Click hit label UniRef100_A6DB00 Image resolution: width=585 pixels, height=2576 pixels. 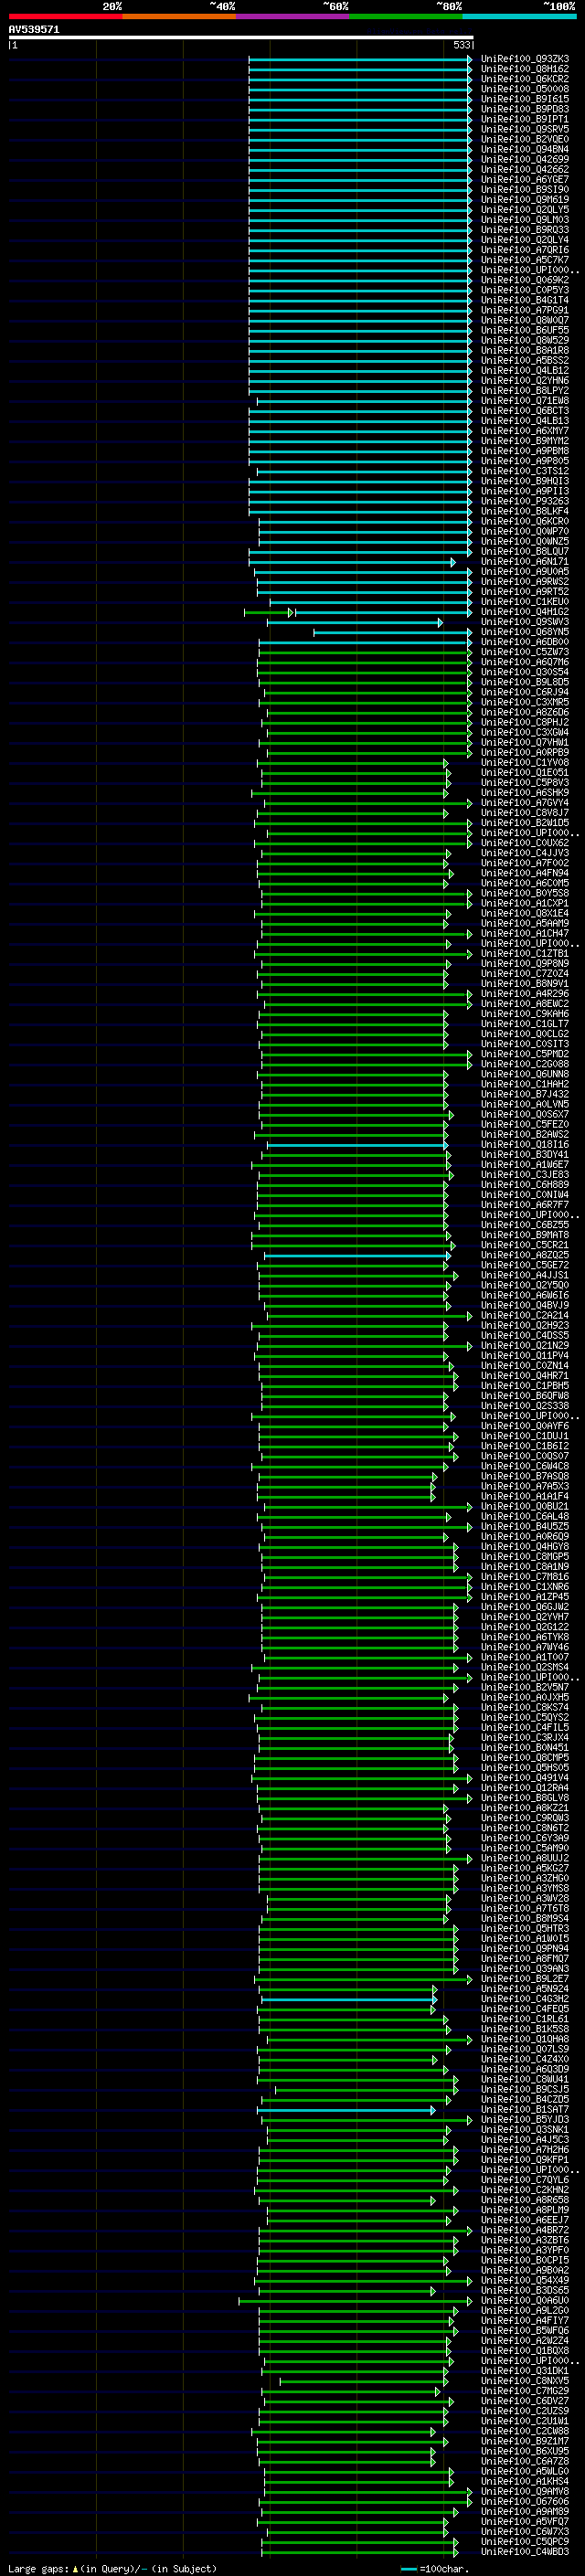coord(525,642)
